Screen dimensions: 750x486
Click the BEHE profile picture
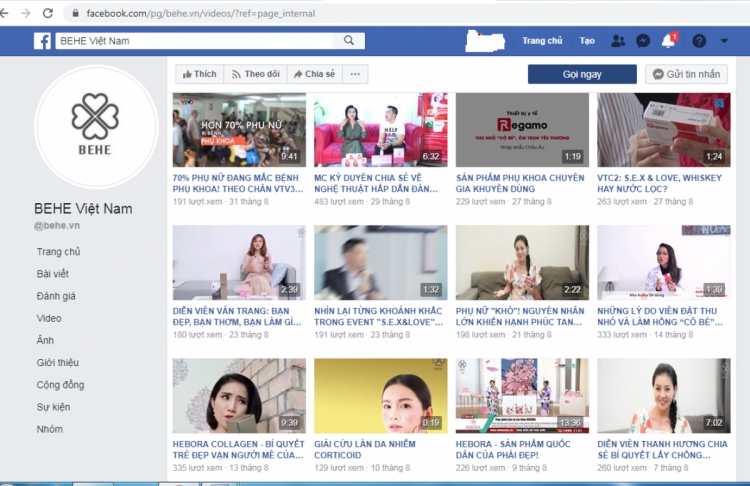pos(95,126)
